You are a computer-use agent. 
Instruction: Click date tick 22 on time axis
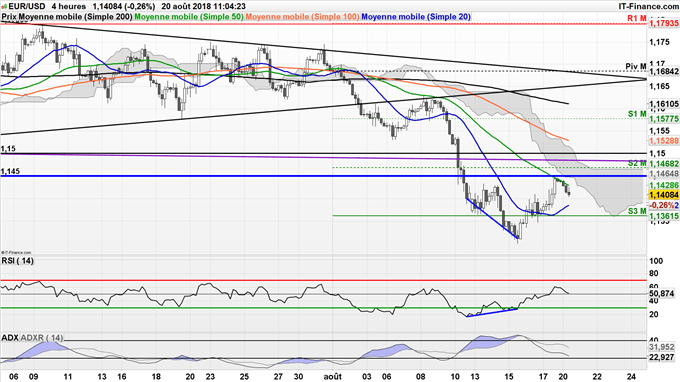(x=597, y=376)
